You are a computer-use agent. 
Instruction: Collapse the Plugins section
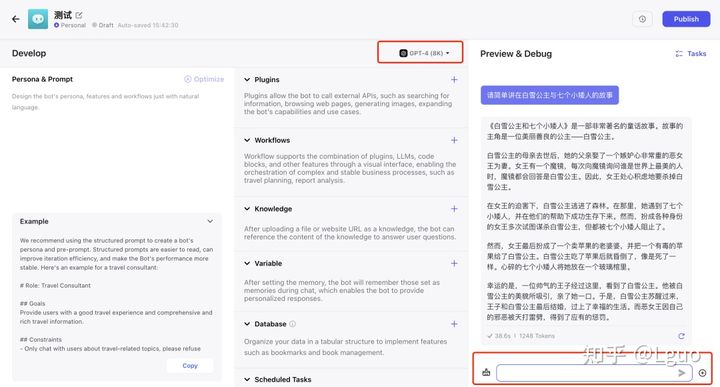point(247,79)
